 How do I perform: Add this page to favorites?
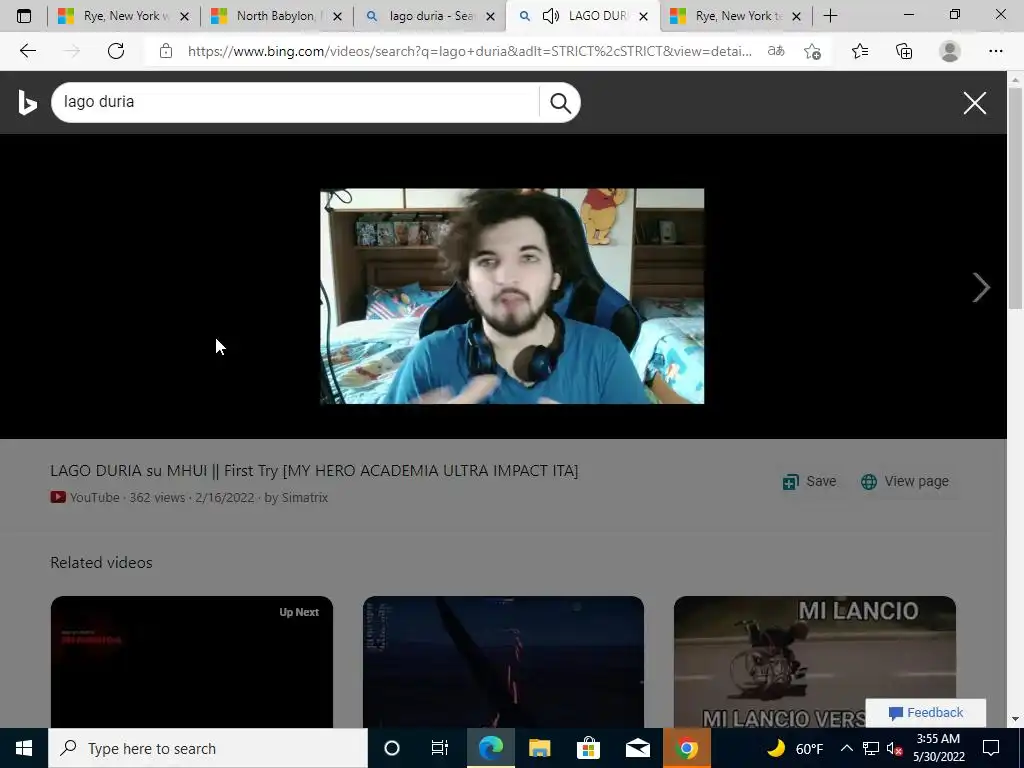pos(812,51)
